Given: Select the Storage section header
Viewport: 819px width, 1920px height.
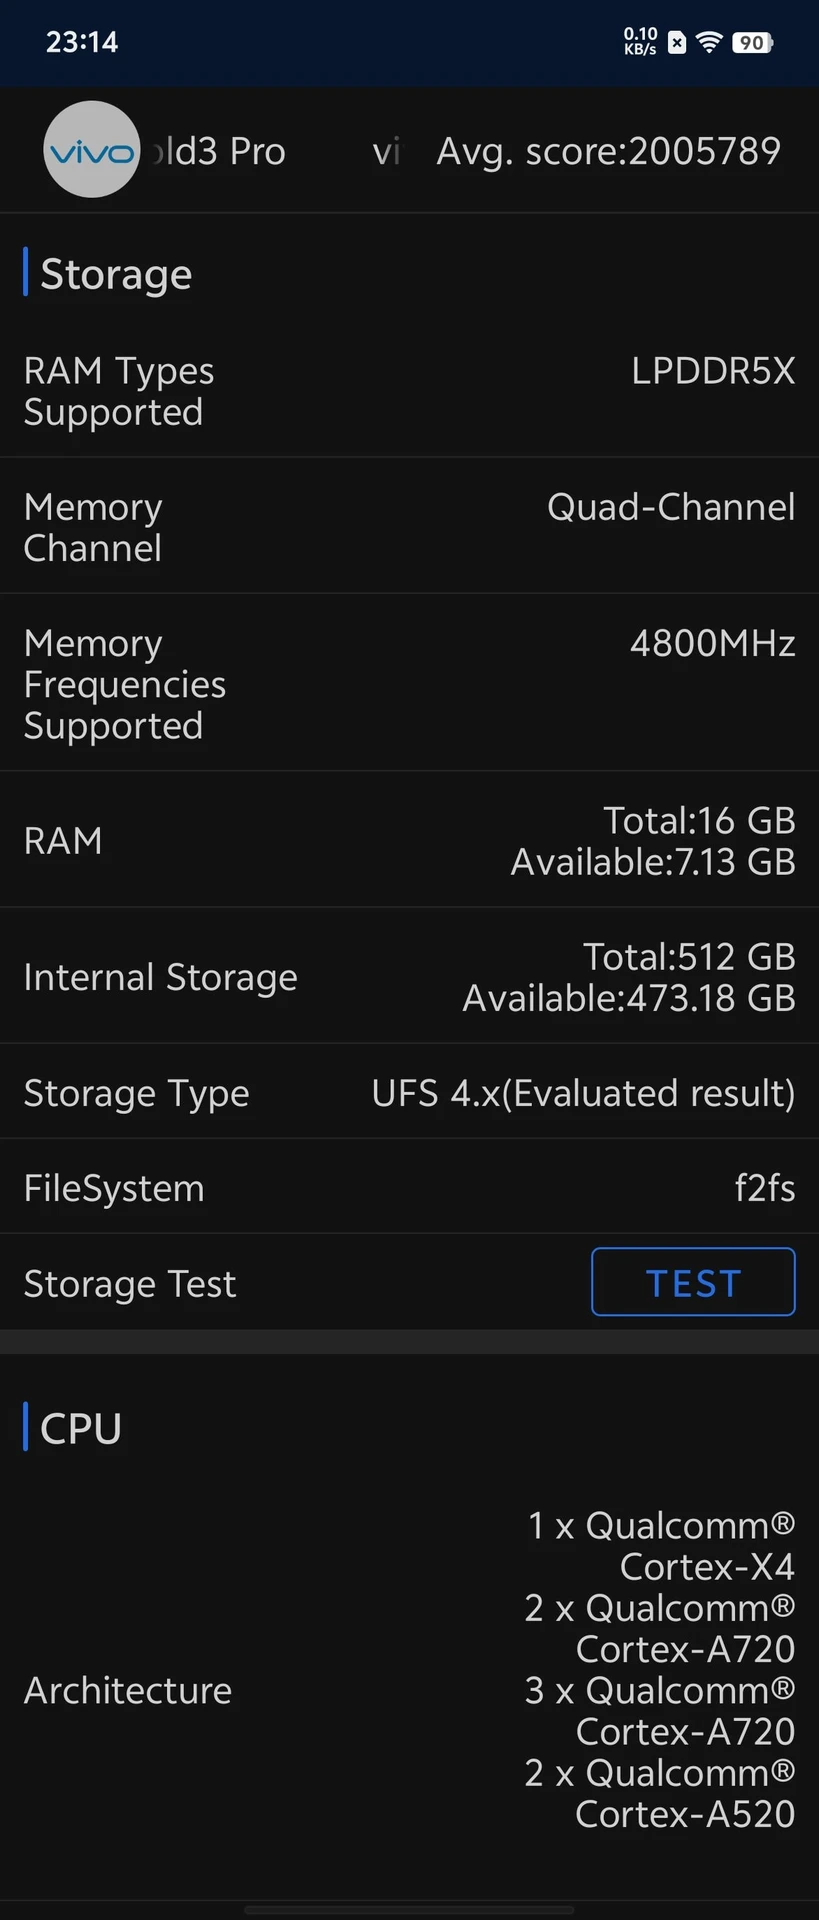Looking at the screenshot, I should [115, 274].
